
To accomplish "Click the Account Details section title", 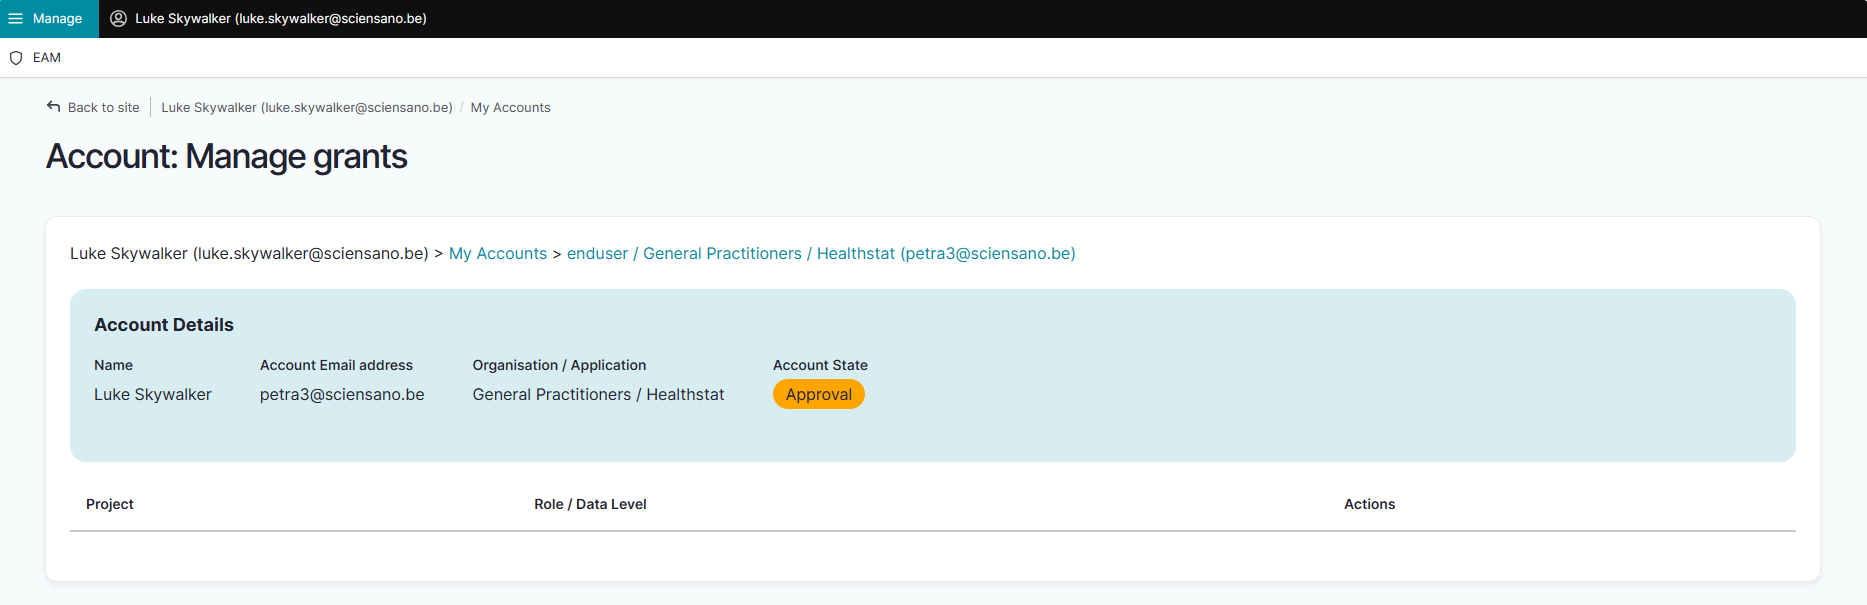I will [164, 325].
